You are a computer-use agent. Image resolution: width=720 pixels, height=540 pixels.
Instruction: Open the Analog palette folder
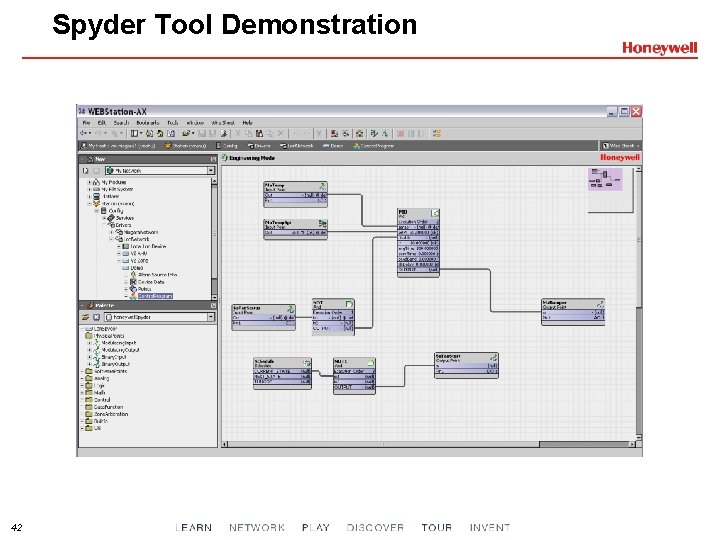pos(101,378)
